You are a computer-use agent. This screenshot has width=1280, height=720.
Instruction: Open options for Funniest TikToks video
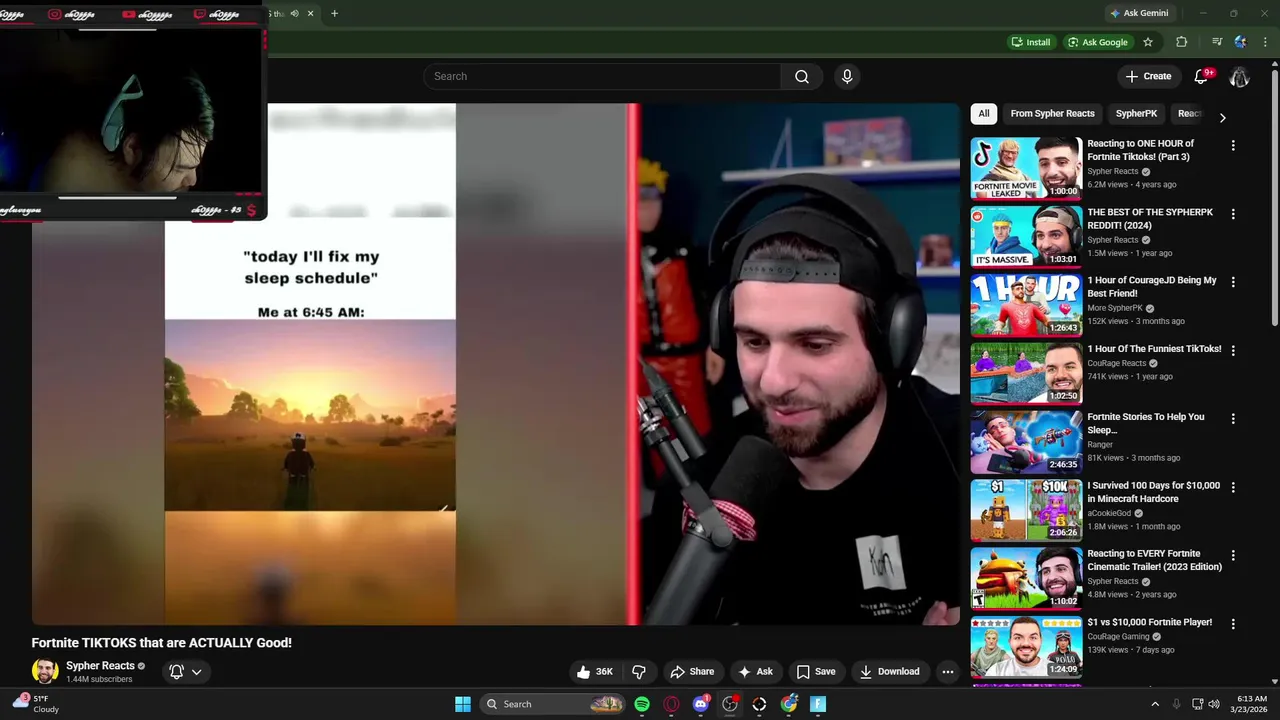1233,350
